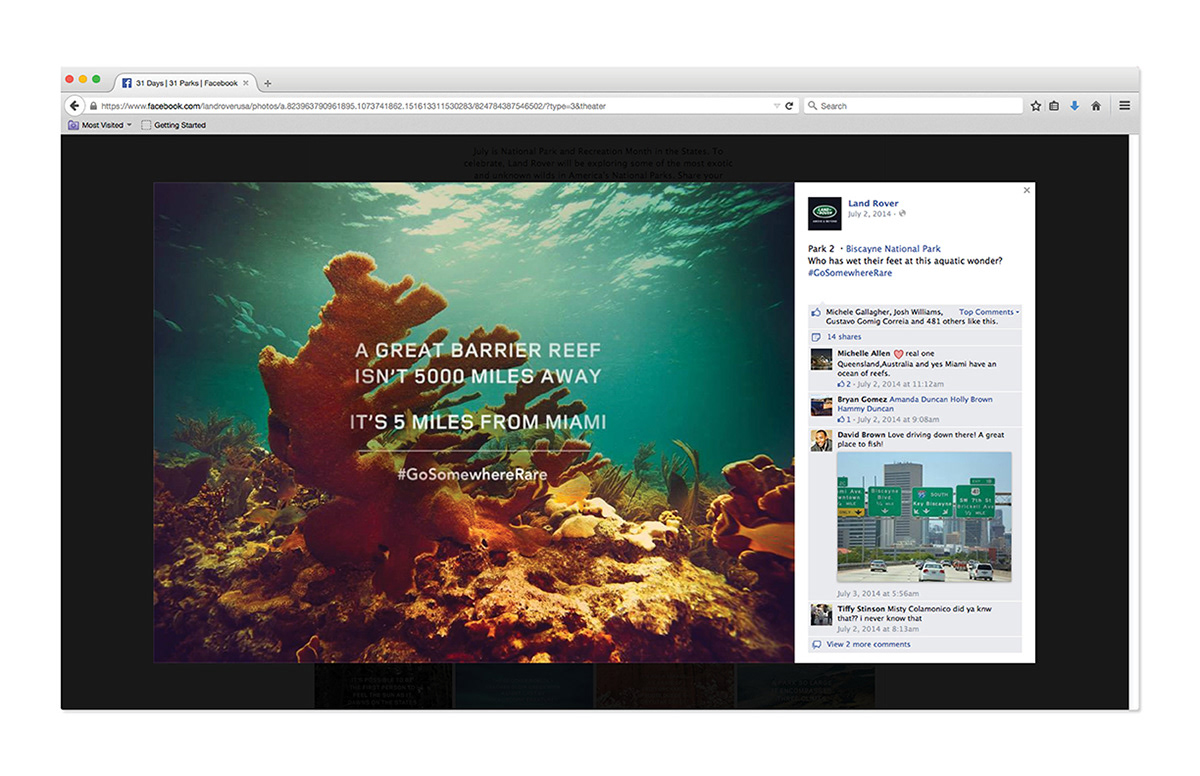Close the 31 Days | 31 Parks tab
This screenshot has width=1200, height=776.
click(246, 83)
